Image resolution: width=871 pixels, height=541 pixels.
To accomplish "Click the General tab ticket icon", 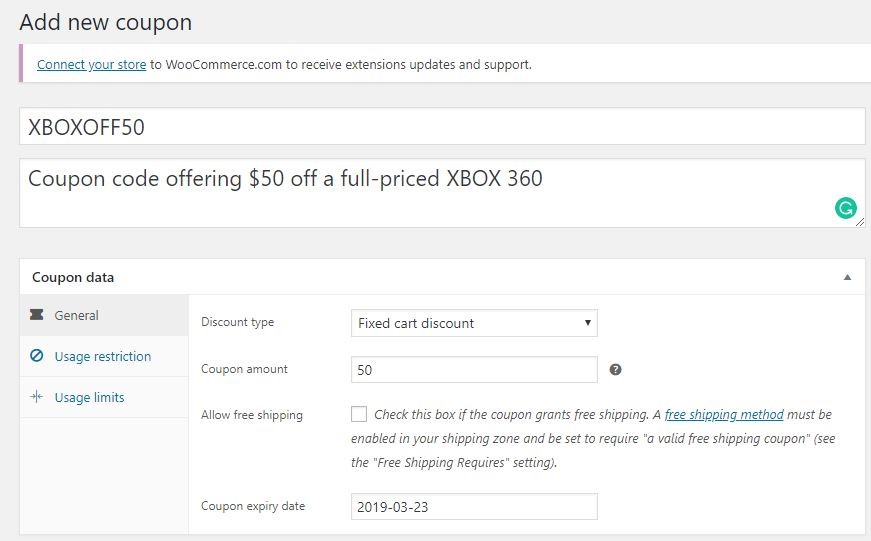I will [37, 315].
